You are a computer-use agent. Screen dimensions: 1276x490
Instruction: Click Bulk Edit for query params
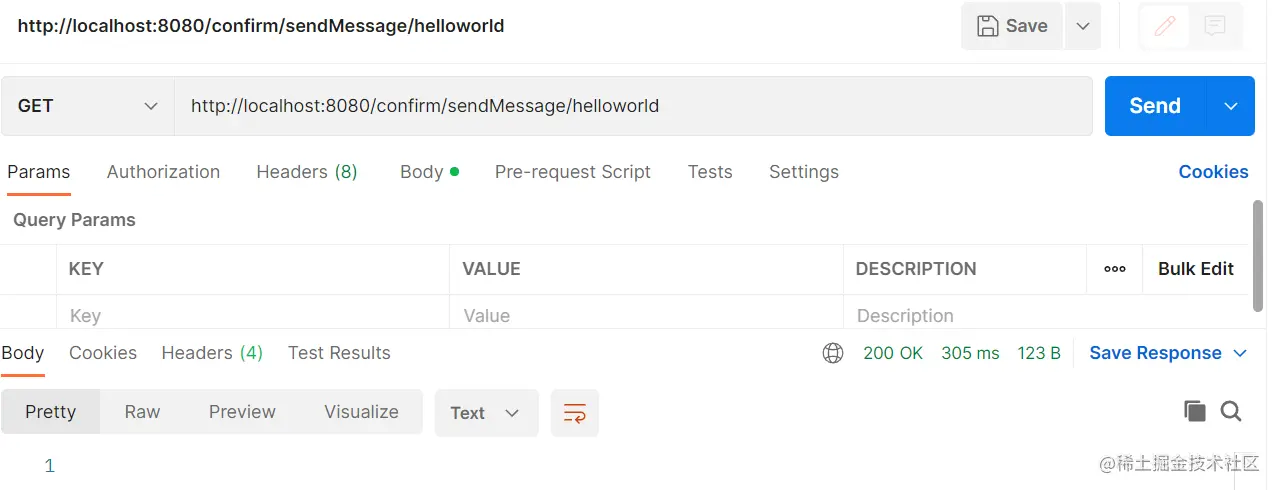[x=1196, y=269]
